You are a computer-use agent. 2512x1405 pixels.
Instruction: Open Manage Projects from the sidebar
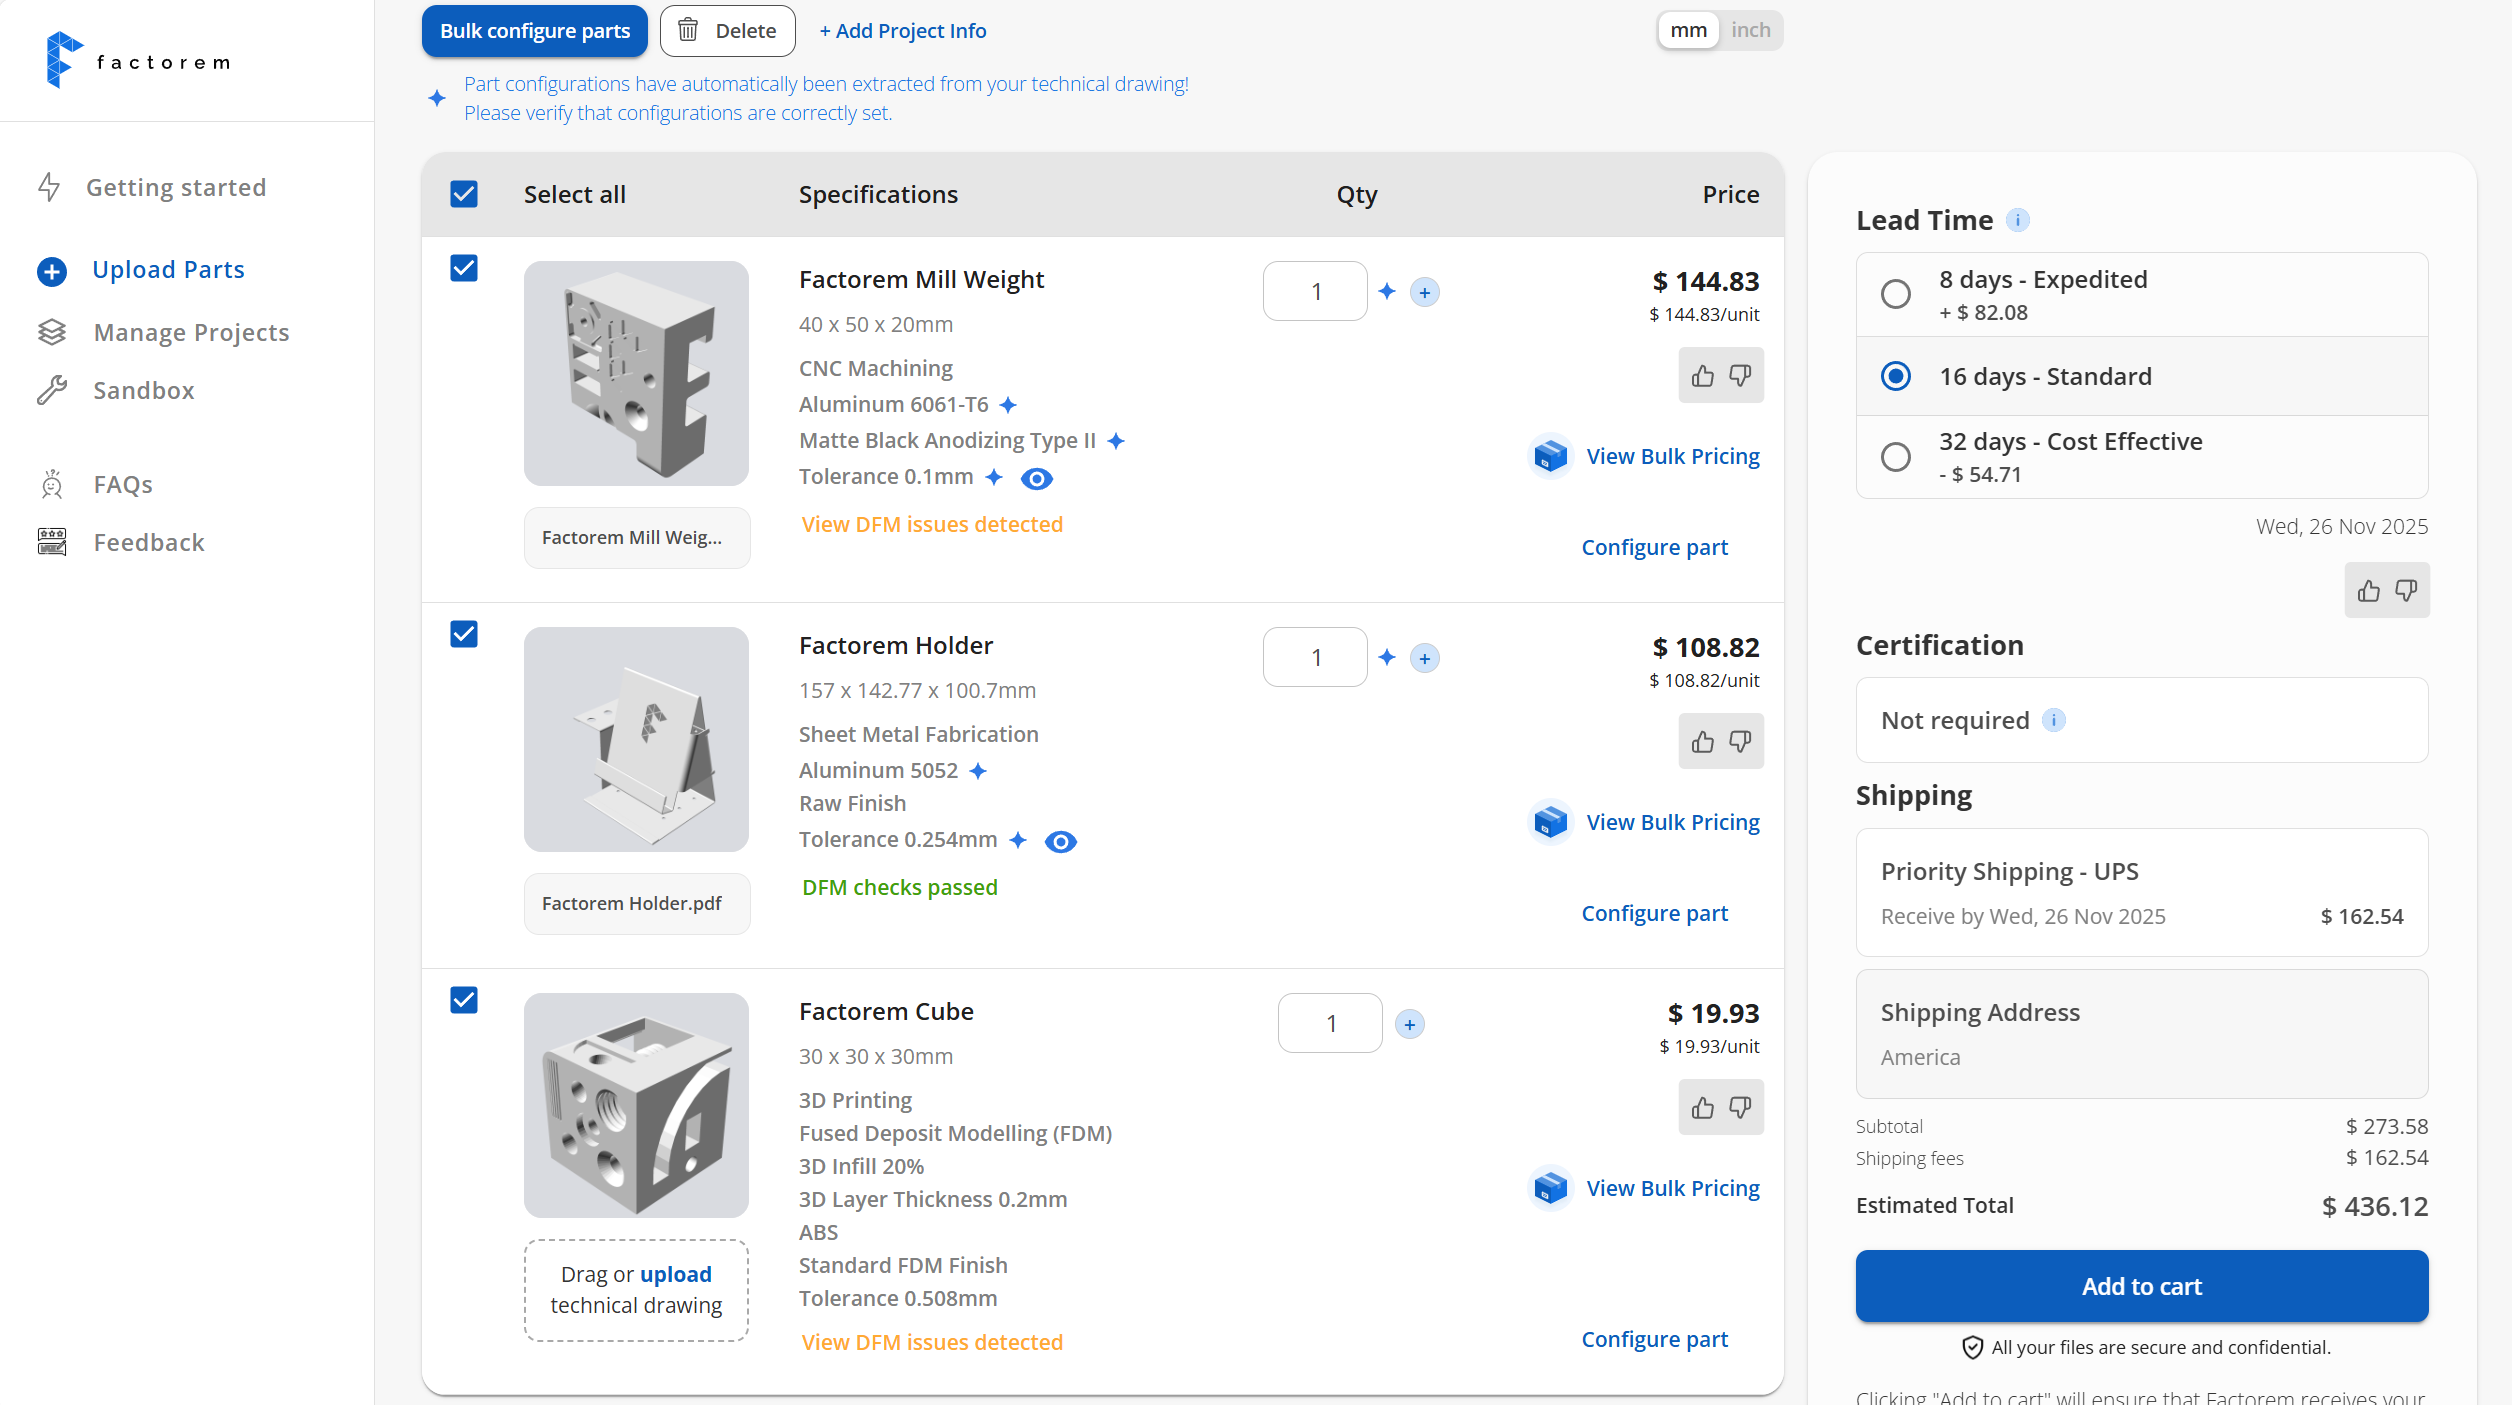(191, 332)
